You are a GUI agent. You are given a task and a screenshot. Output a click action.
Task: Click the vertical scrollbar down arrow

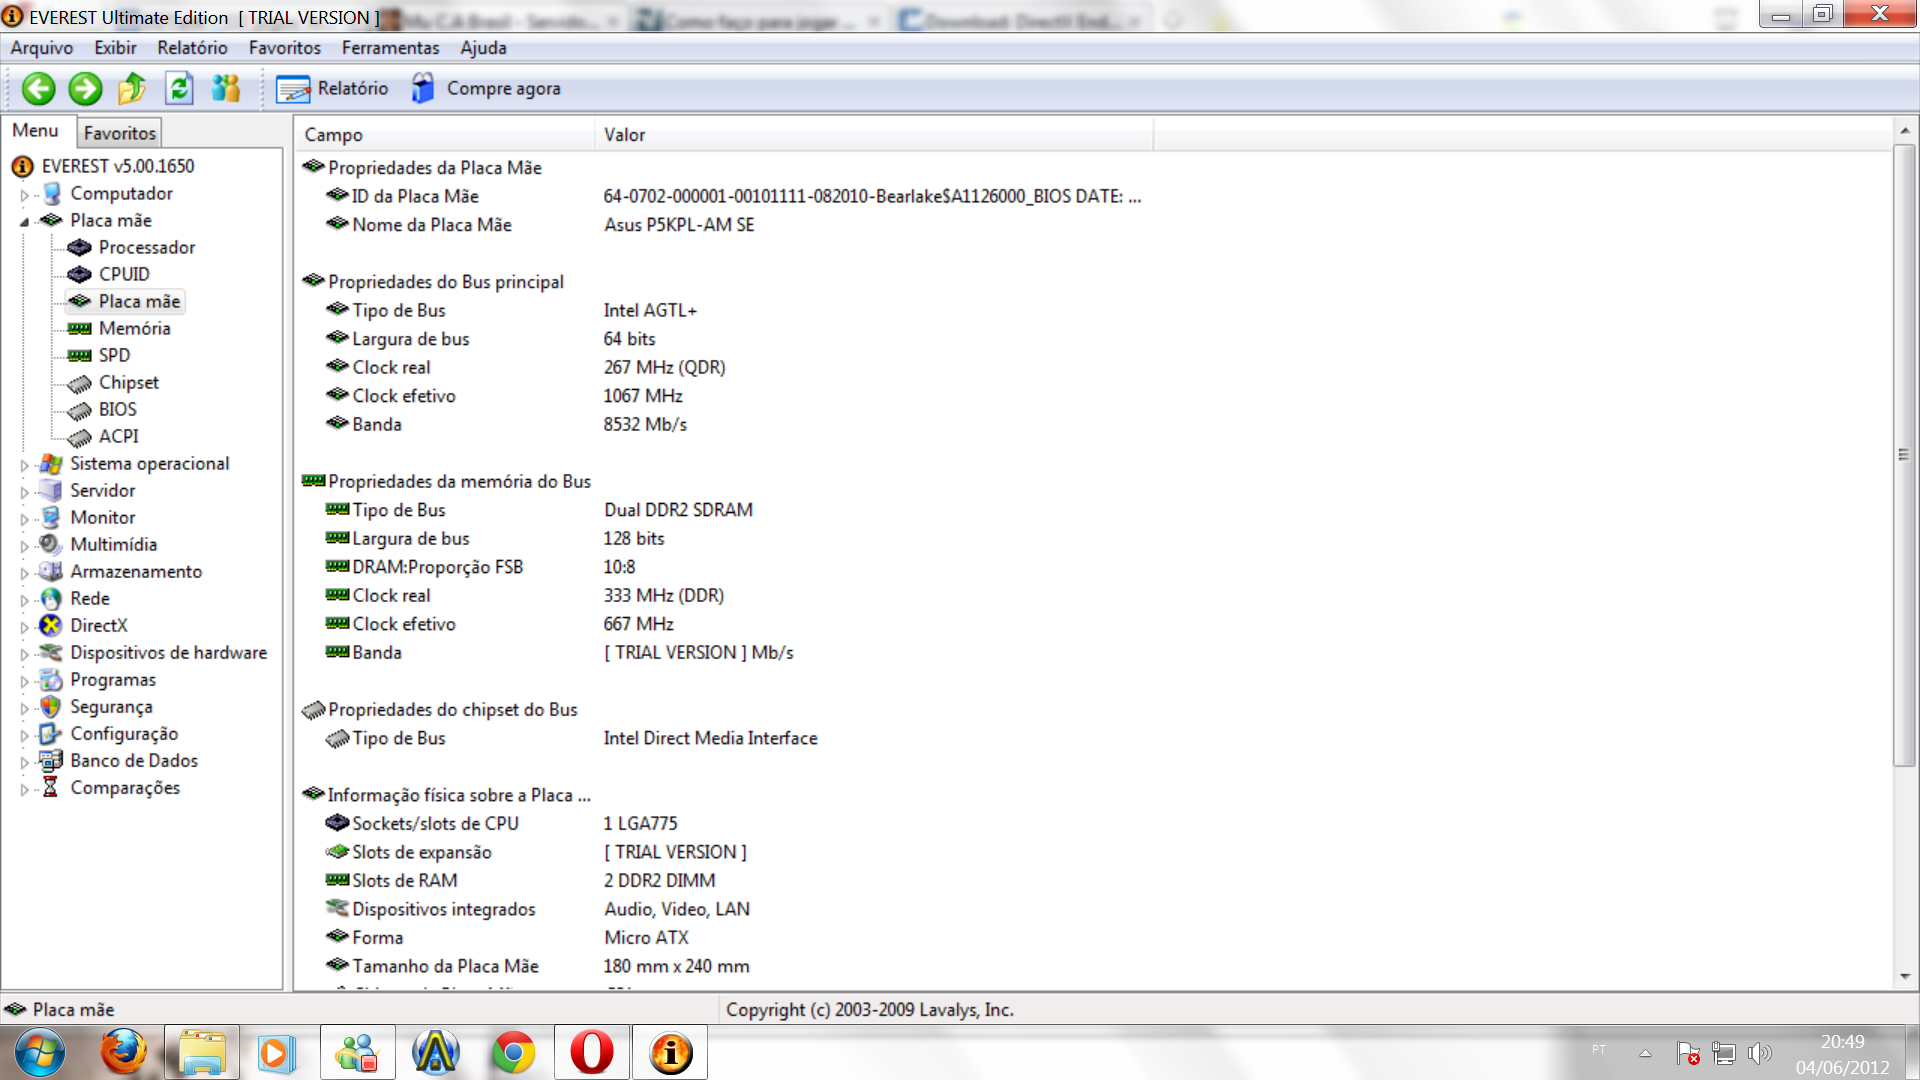point(1904,976)
